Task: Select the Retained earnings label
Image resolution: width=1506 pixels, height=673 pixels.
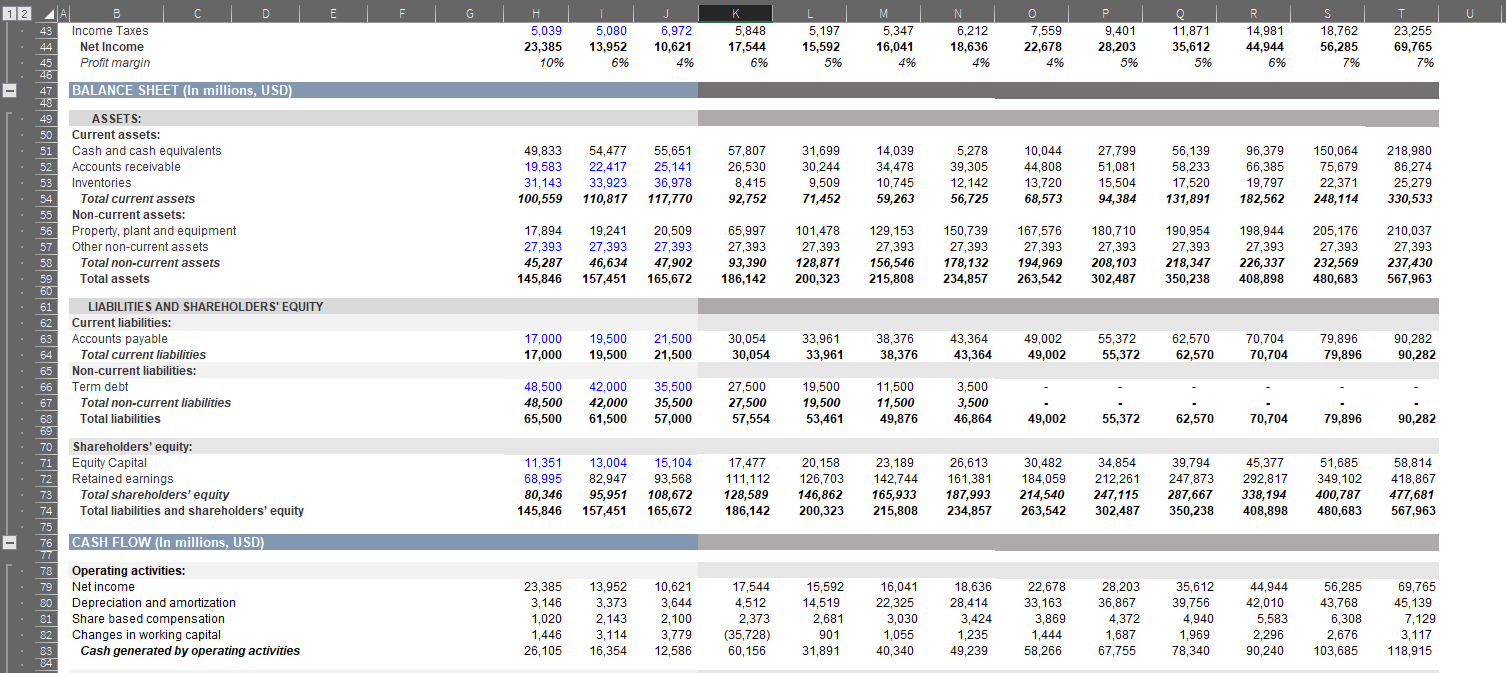Action: (122, 479)
